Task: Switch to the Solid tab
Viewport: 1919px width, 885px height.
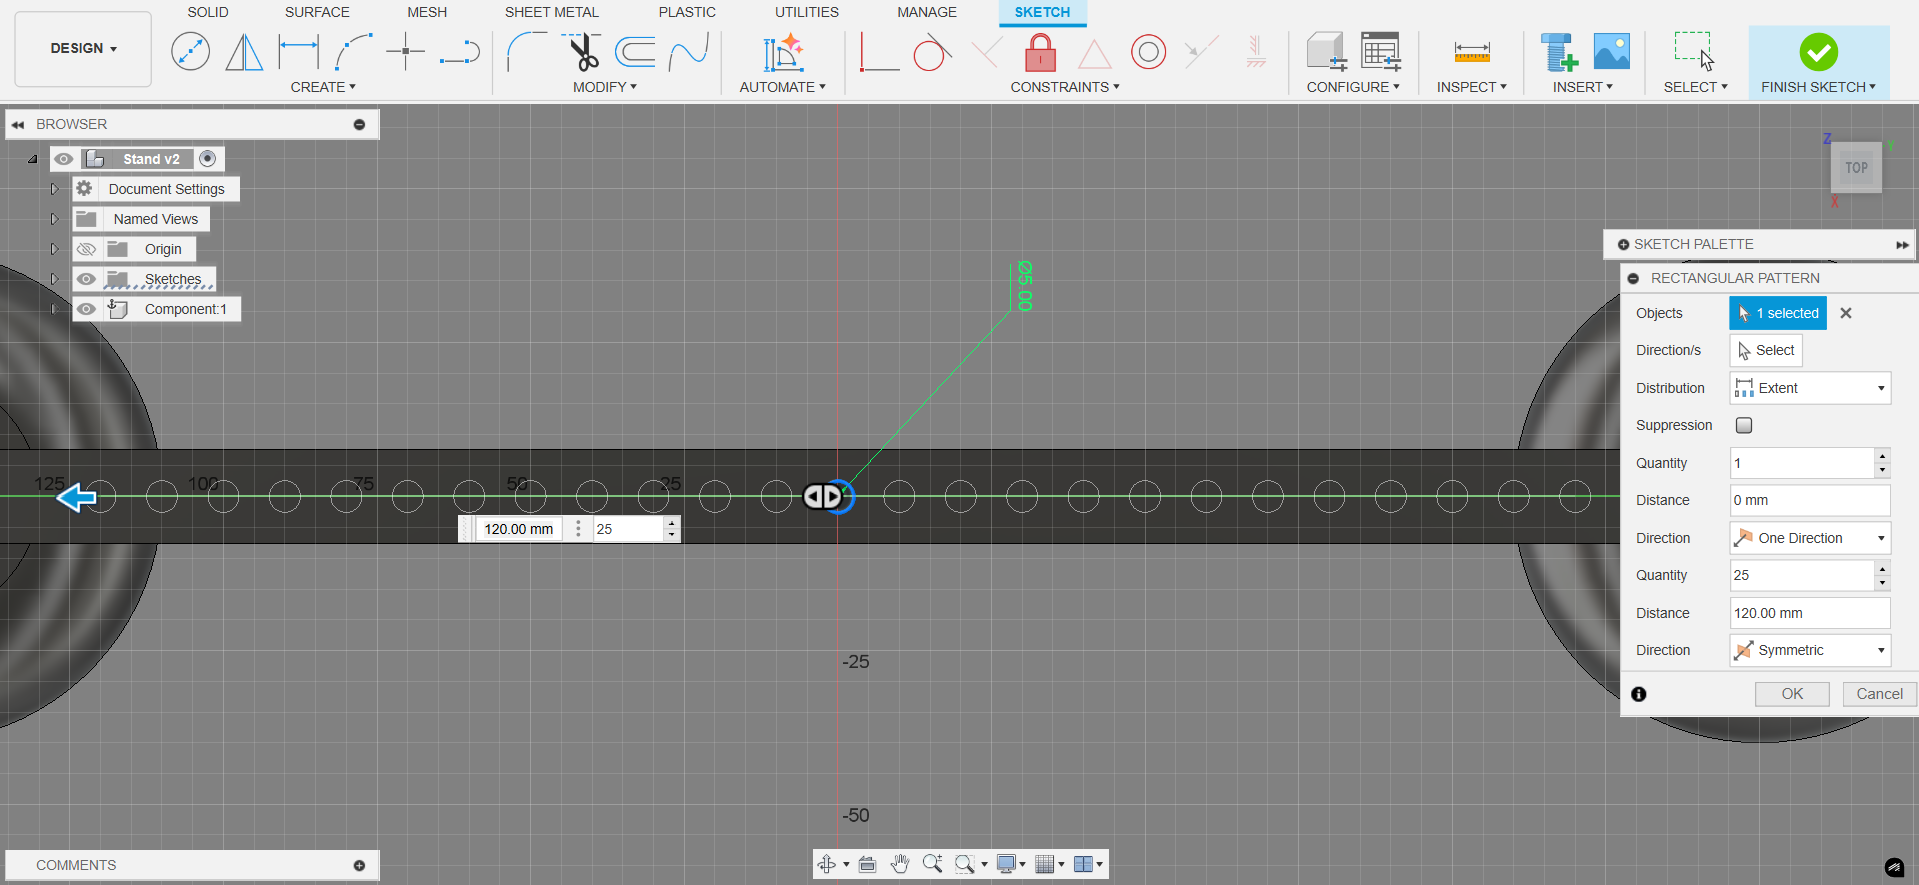Action: point(208,12)
